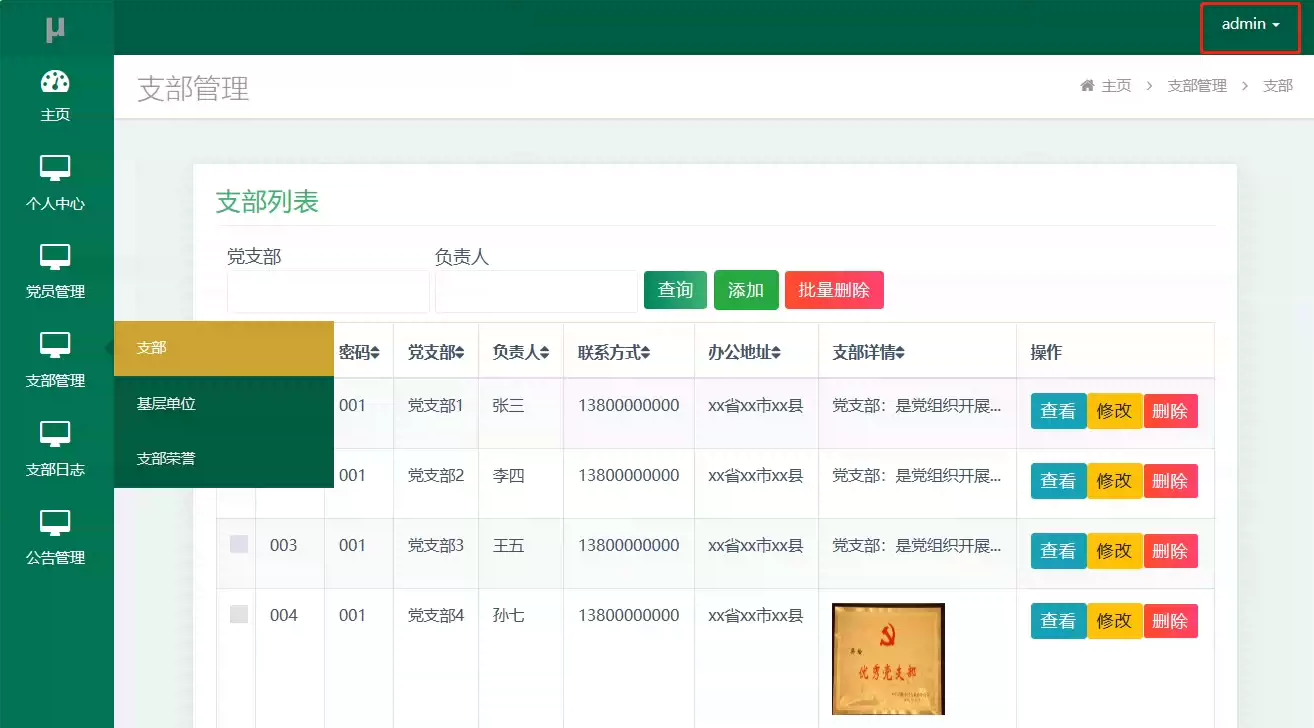This screenshot has height=728, width=1314.
Task: Select 支部 in the flyout submenu
Action: tap(224, 348)
